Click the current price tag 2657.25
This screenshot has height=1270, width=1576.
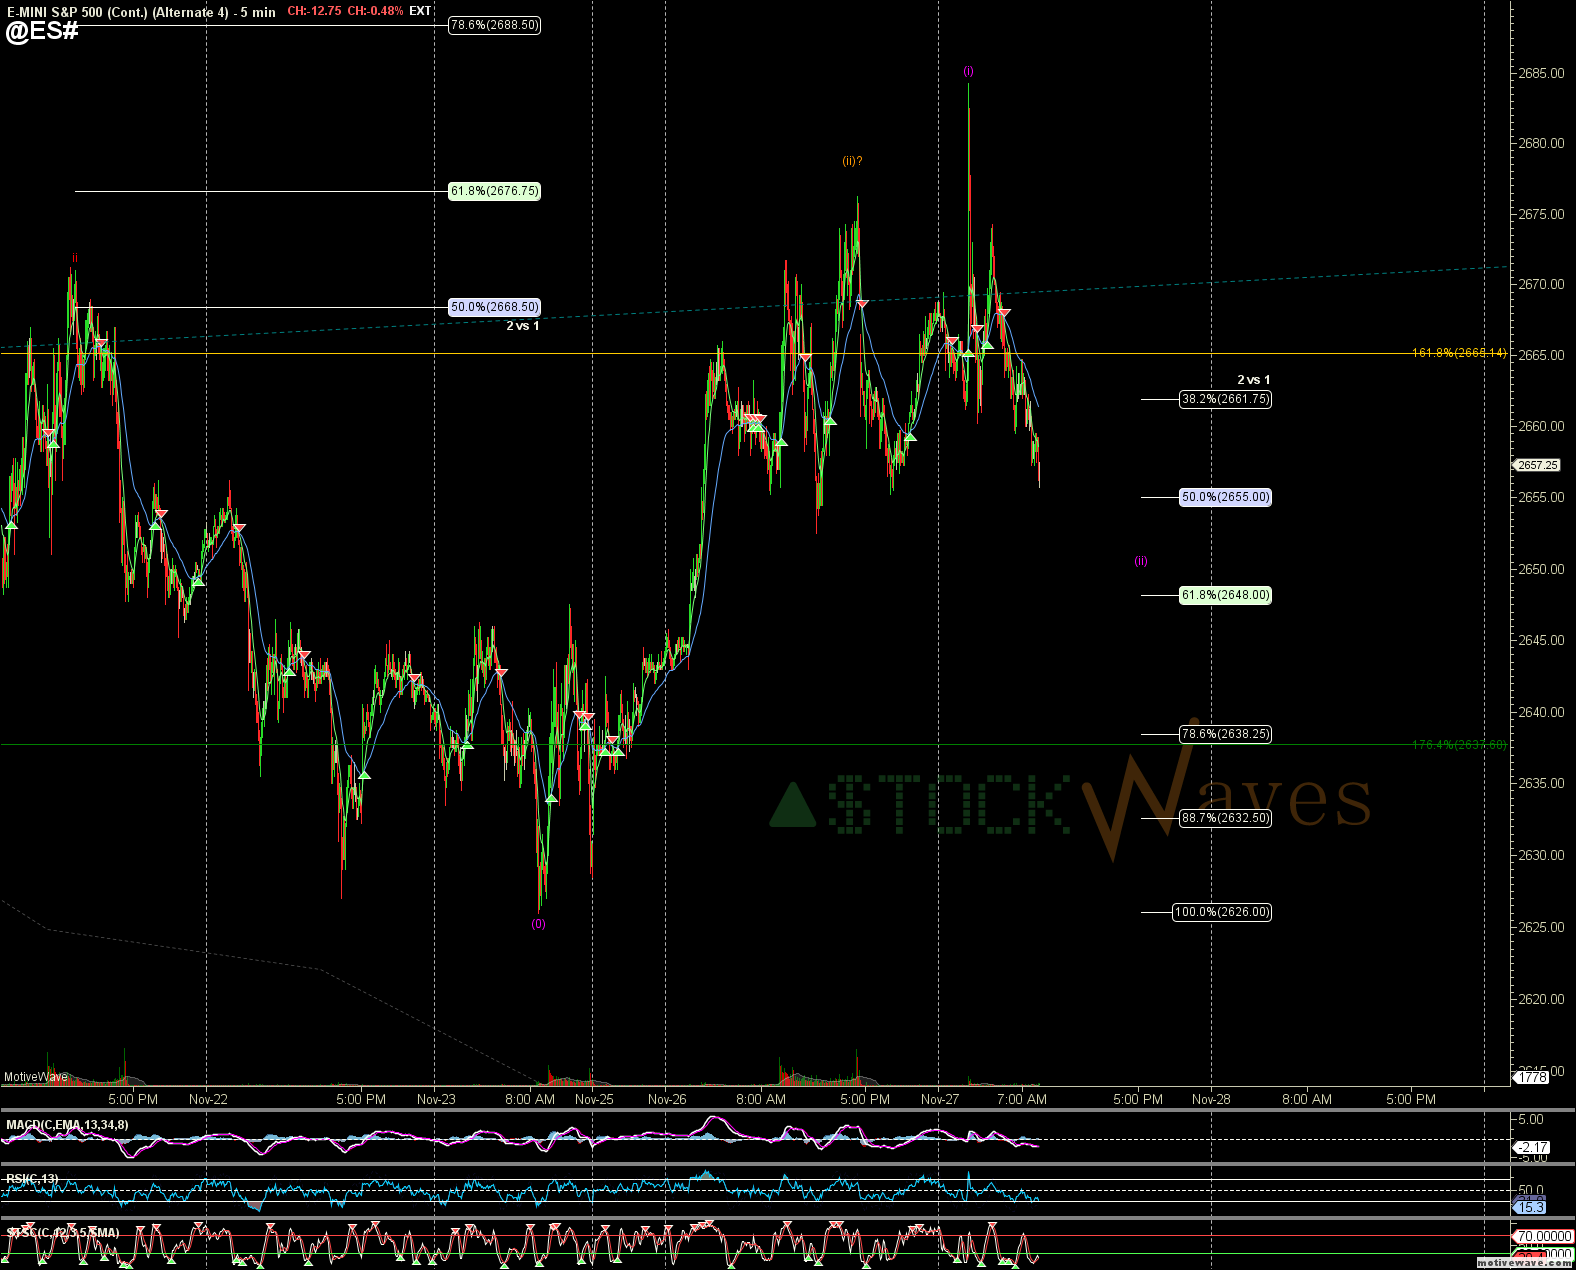tap(1537, 465)
